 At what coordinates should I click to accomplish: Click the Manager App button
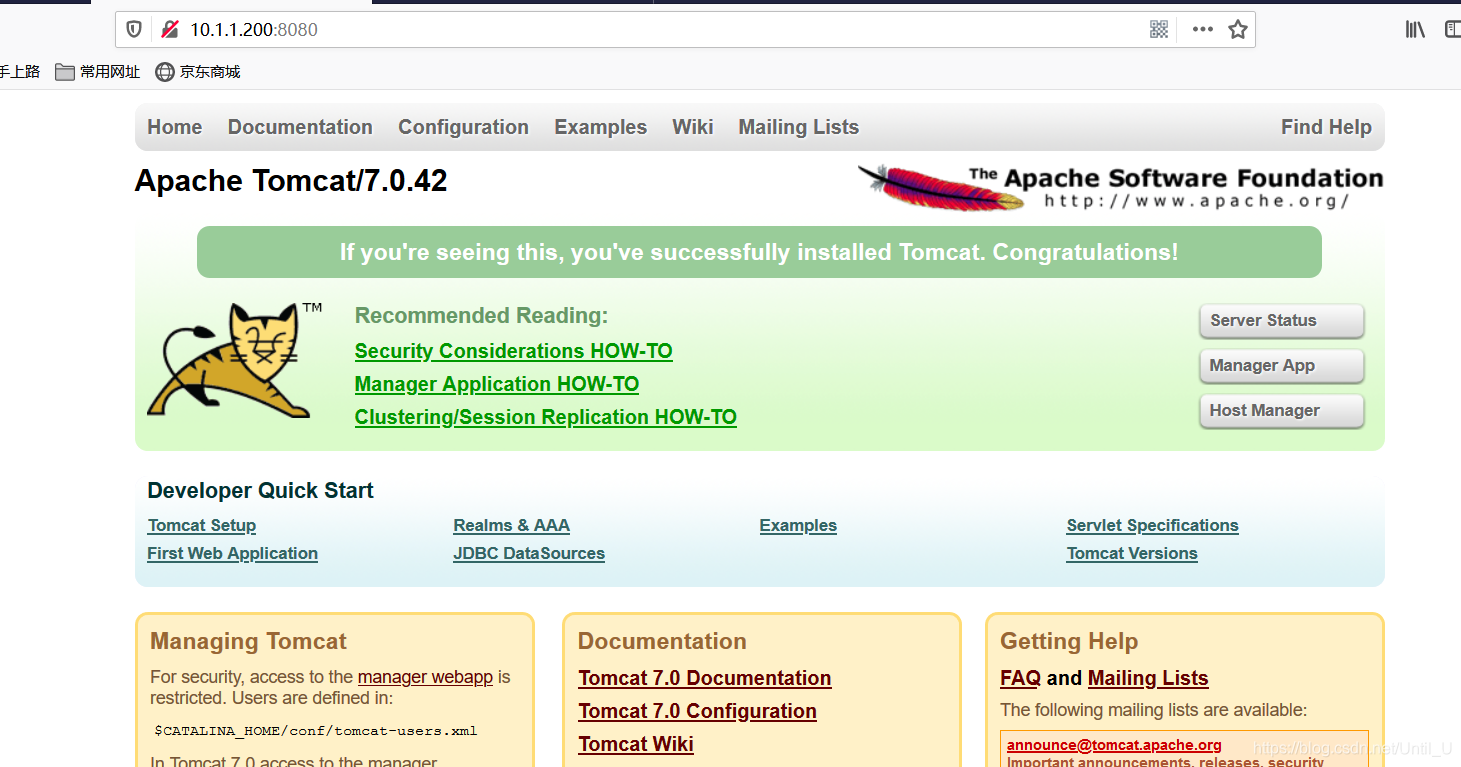point(1281,366)
